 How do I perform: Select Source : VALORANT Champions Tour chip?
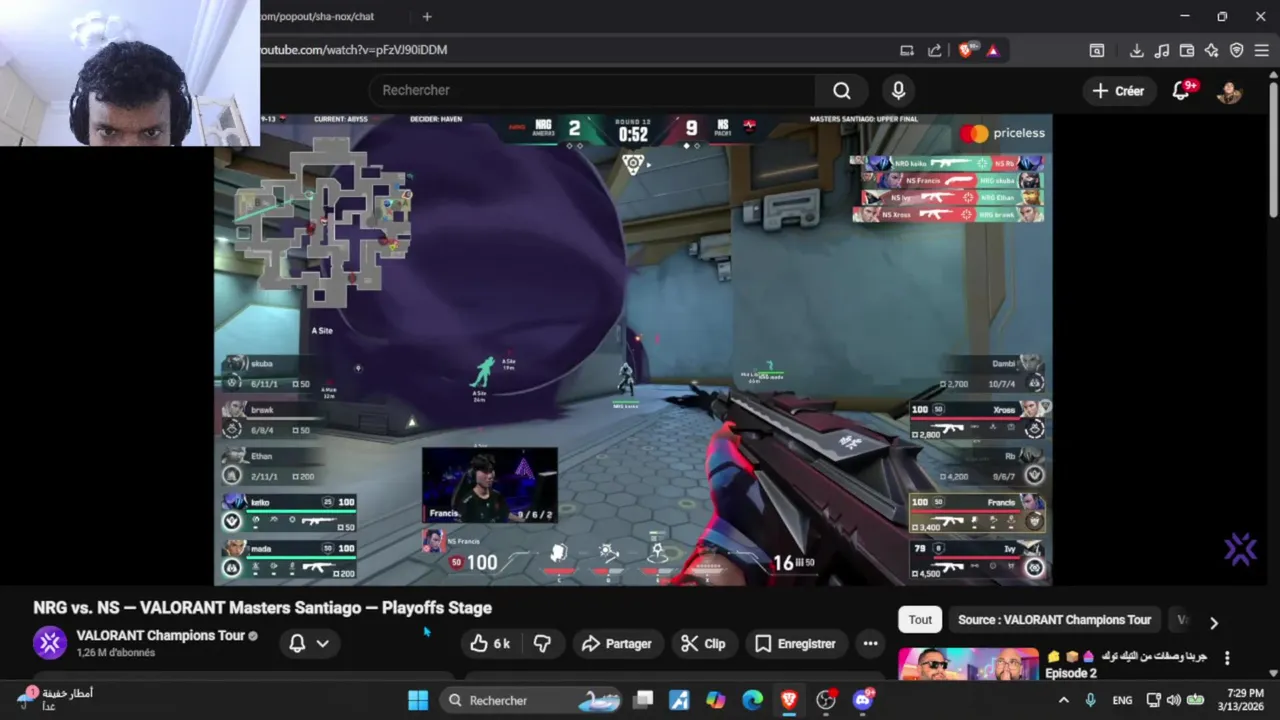1054,620
